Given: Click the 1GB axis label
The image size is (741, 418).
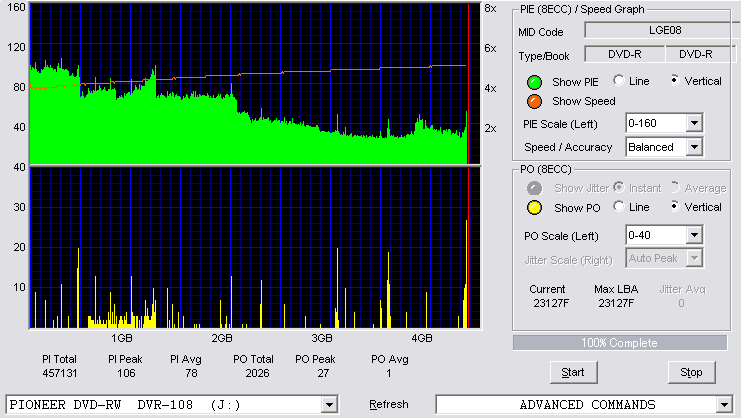Looking at the screenshot, I should pyautogui.click(x=121, y=338).
